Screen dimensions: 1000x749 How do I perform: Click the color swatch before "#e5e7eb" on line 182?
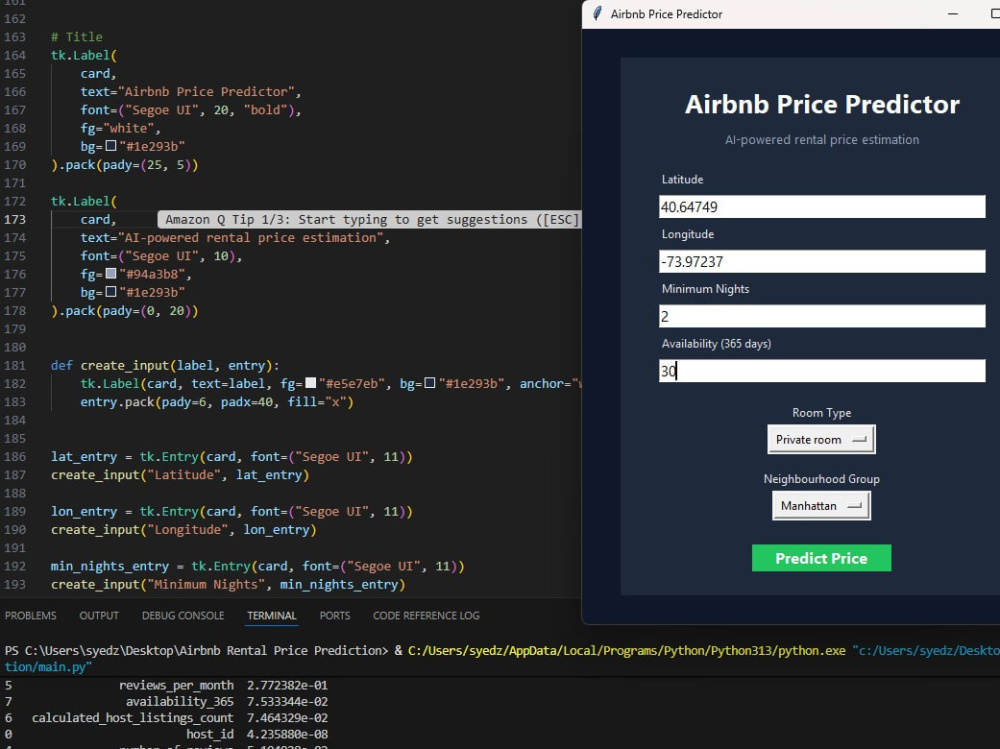(x=311, y=383)
